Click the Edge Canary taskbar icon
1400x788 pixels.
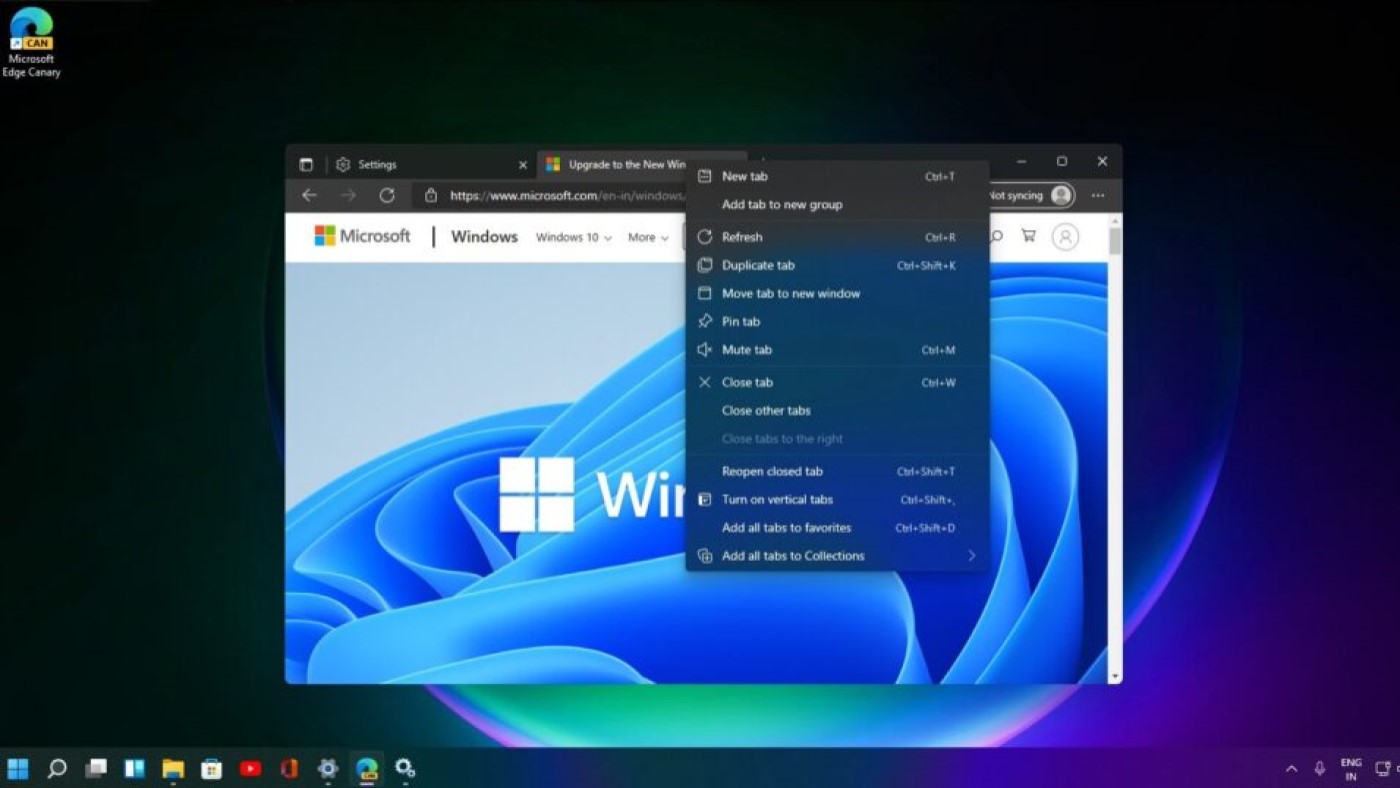(367, 768)
